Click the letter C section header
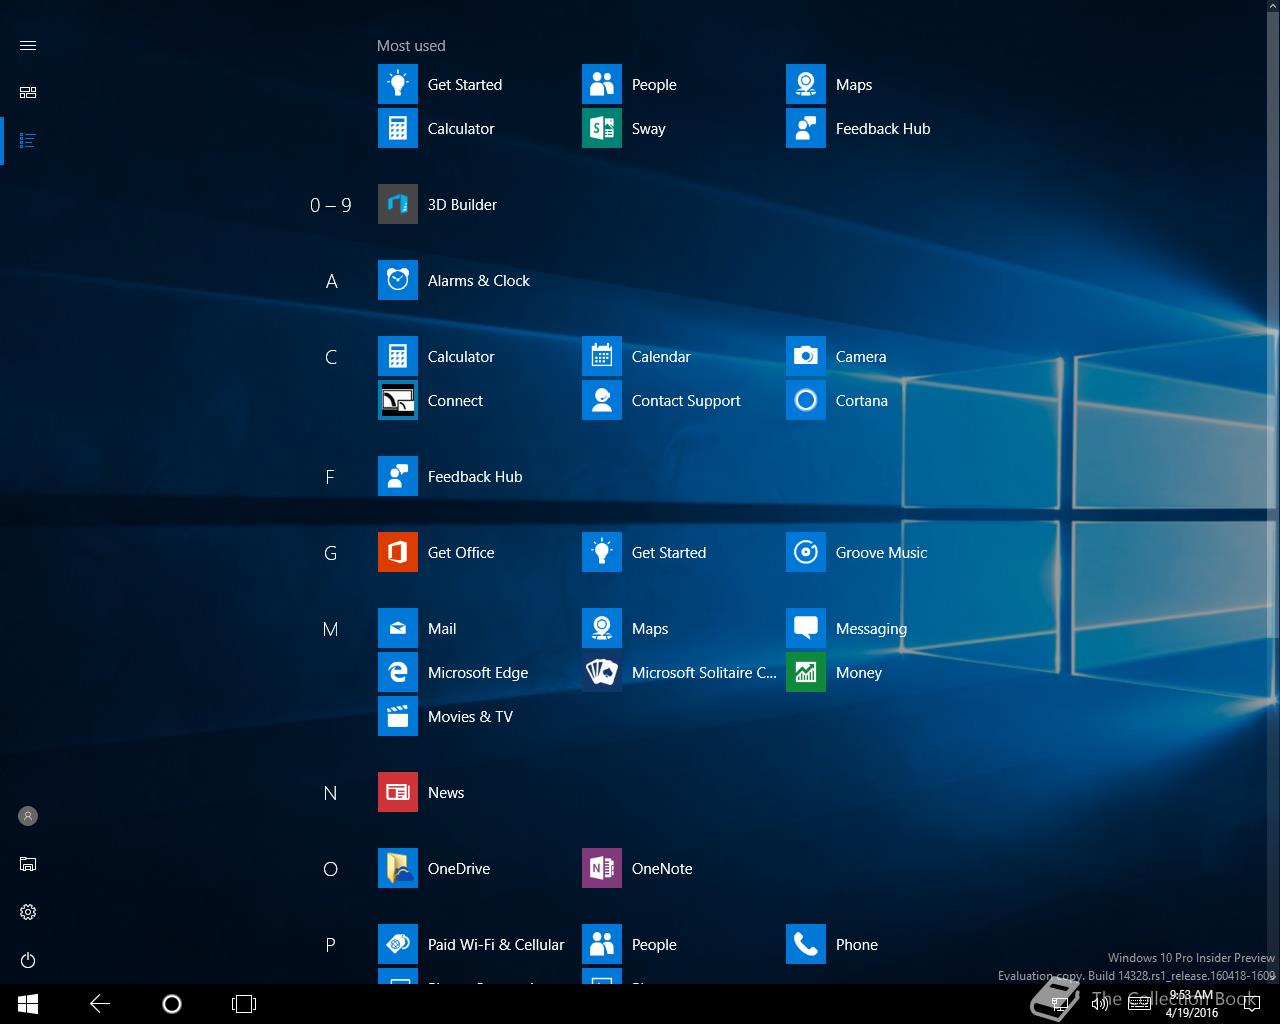This screenshot has height=1024, width=1280. pyautogui.click(x=331, y=357)
